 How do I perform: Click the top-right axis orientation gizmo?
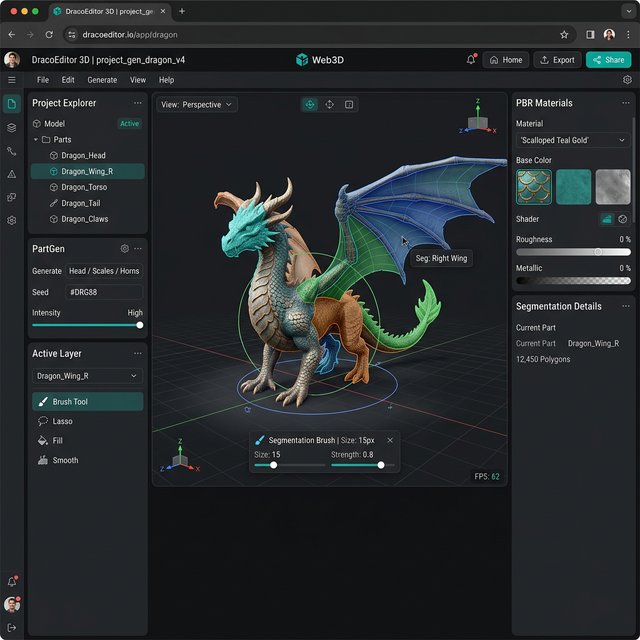coord(478,118)
